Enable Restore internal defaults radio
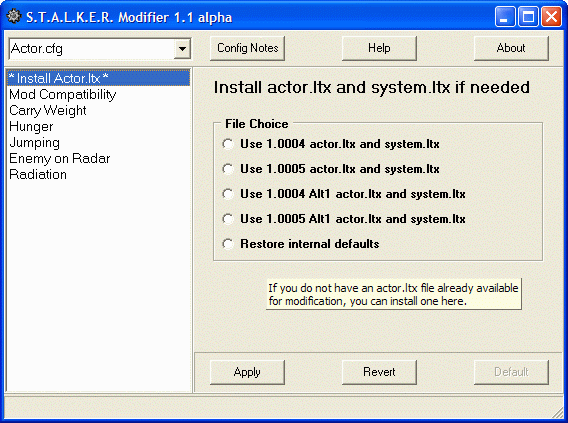The width and height of the screenshot is (568, 423). click(228, 244)
